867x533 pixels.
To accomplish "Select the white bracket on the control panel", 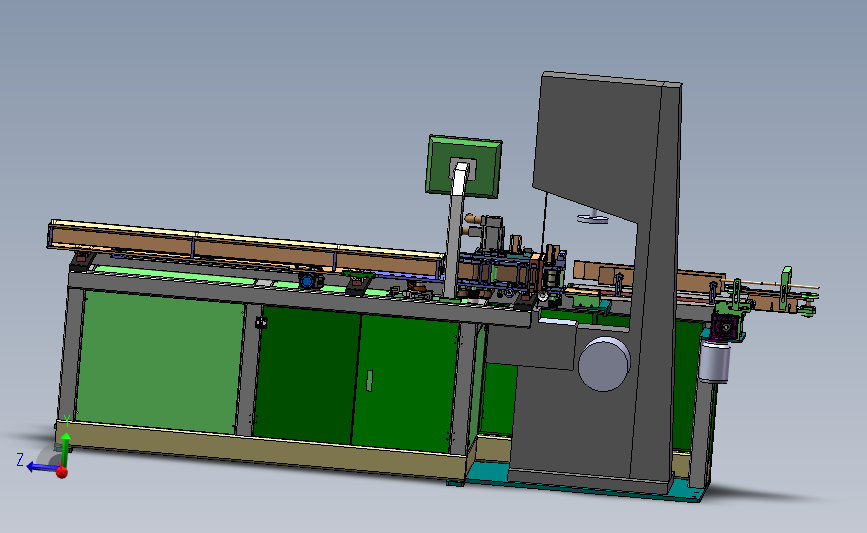I will point(460,177).
